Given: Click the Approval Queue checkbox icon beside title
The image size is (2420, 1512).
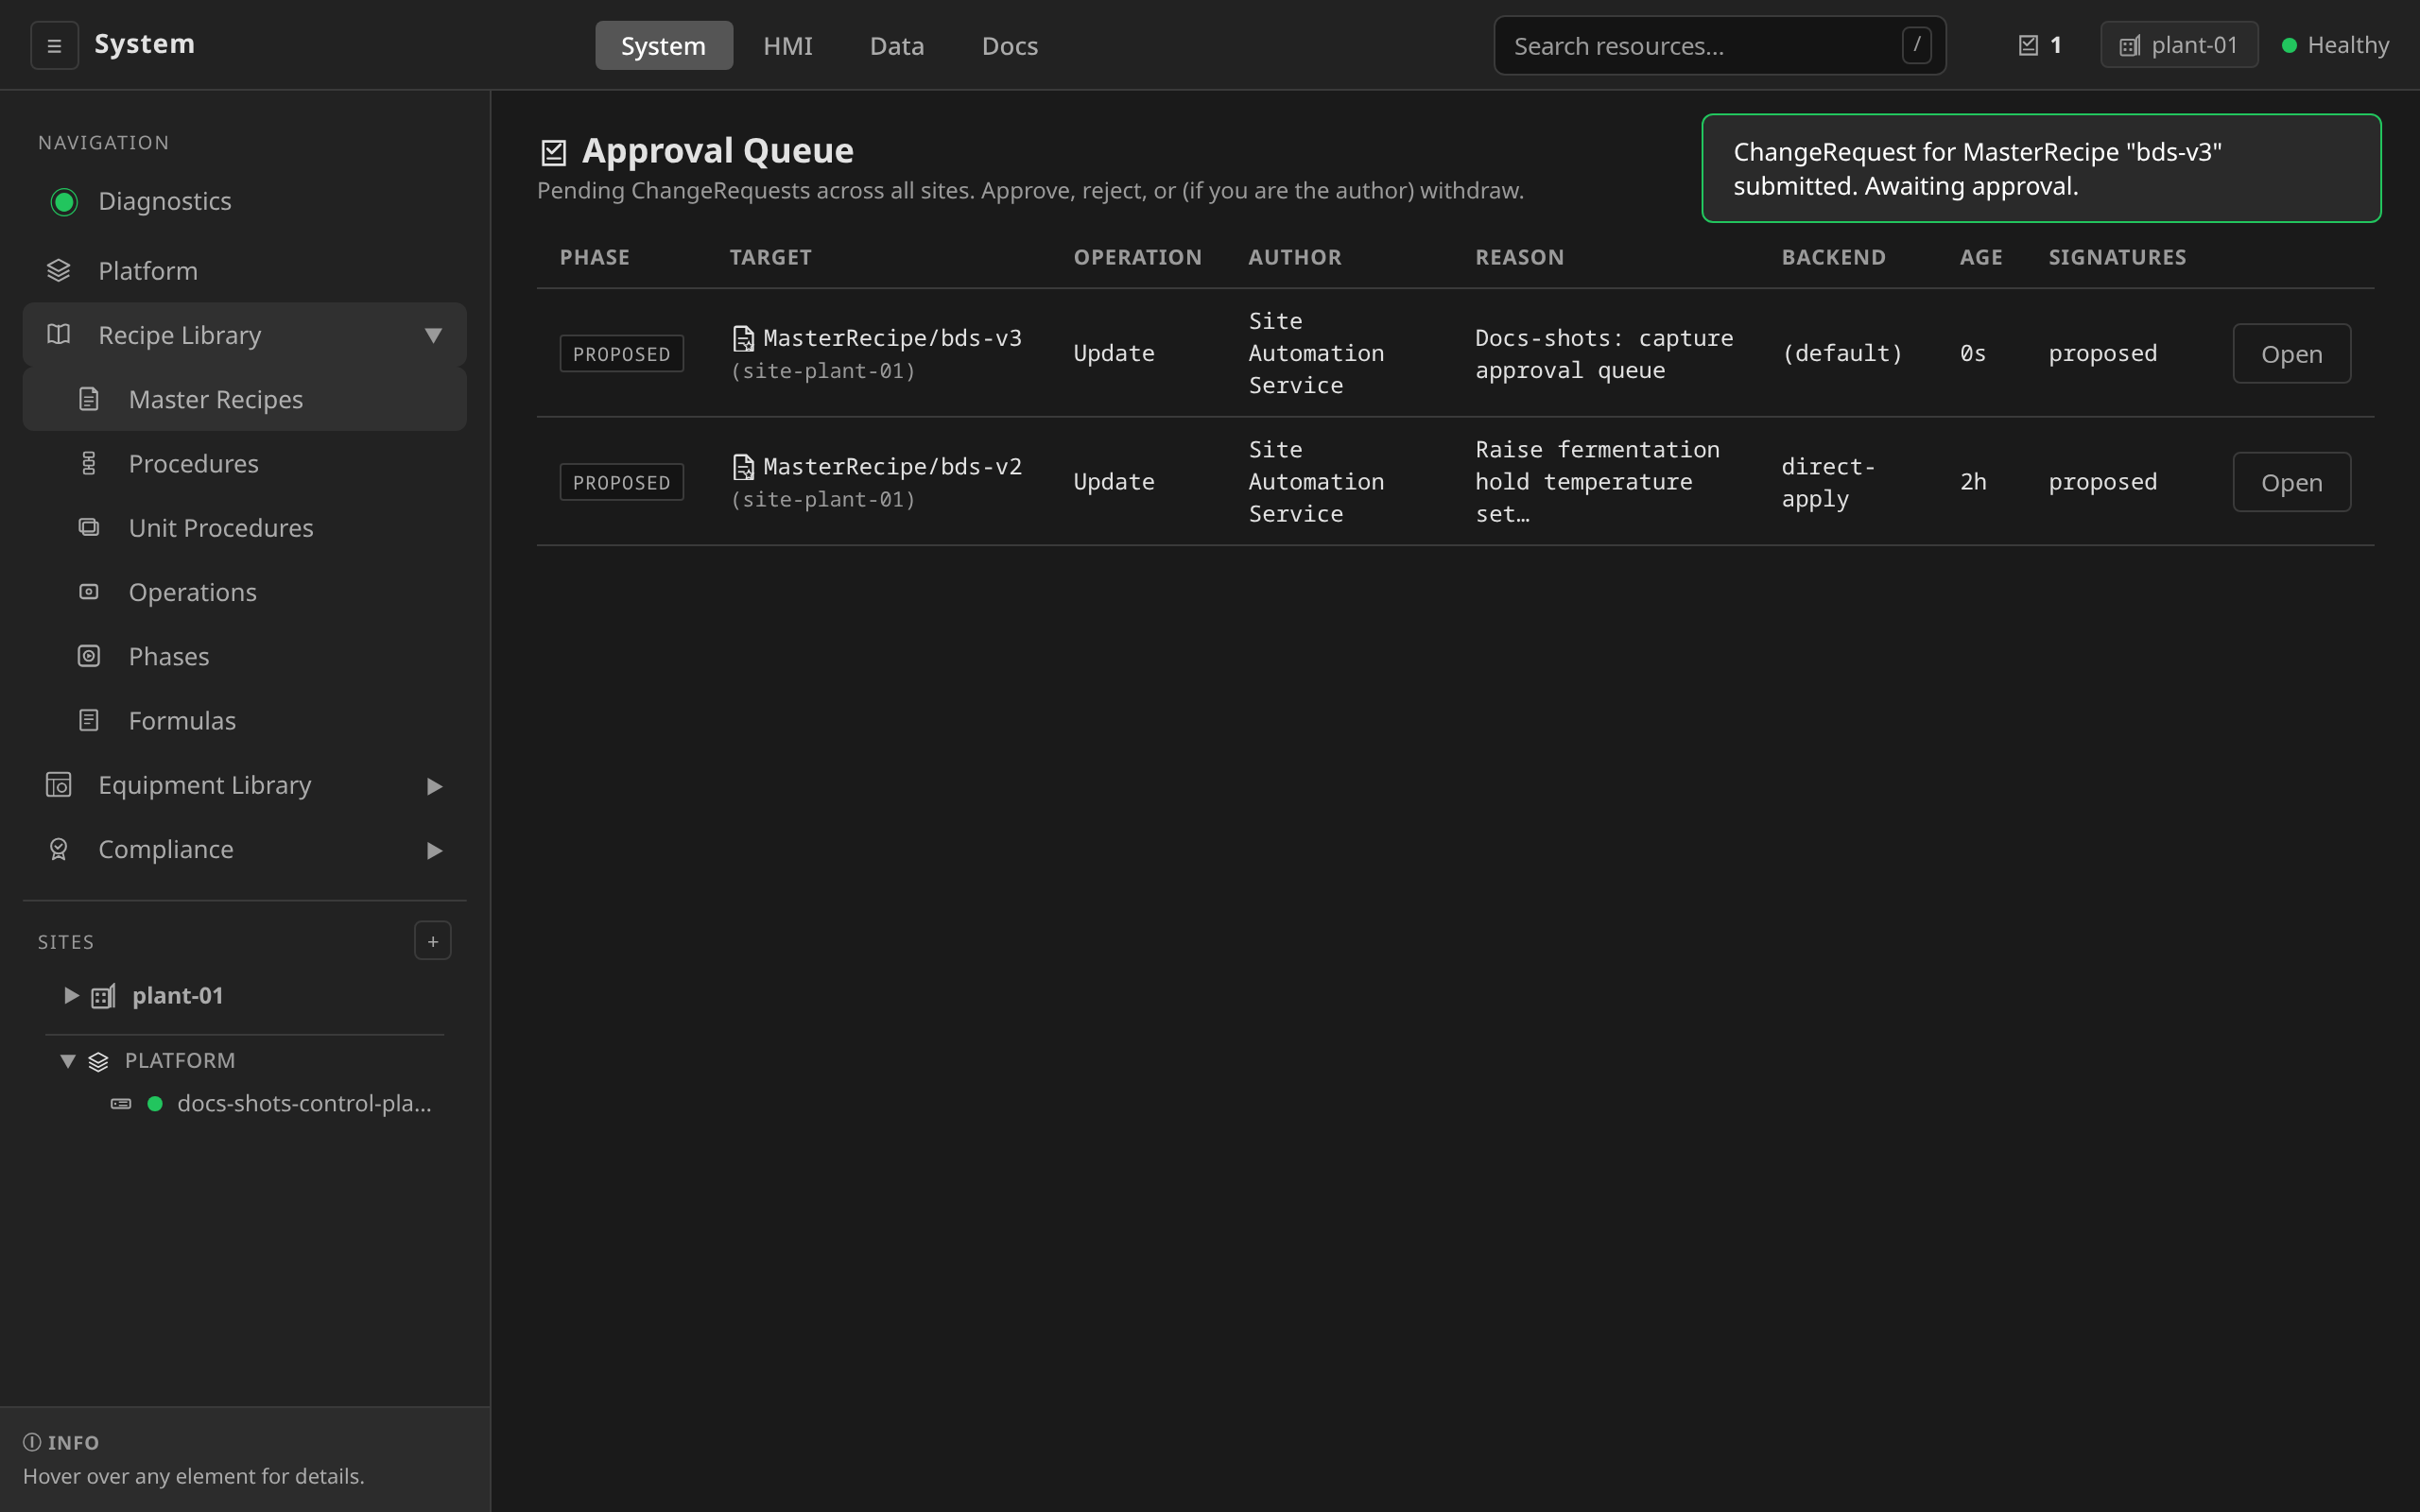Looking at the screenshot, I should point(553,152).
